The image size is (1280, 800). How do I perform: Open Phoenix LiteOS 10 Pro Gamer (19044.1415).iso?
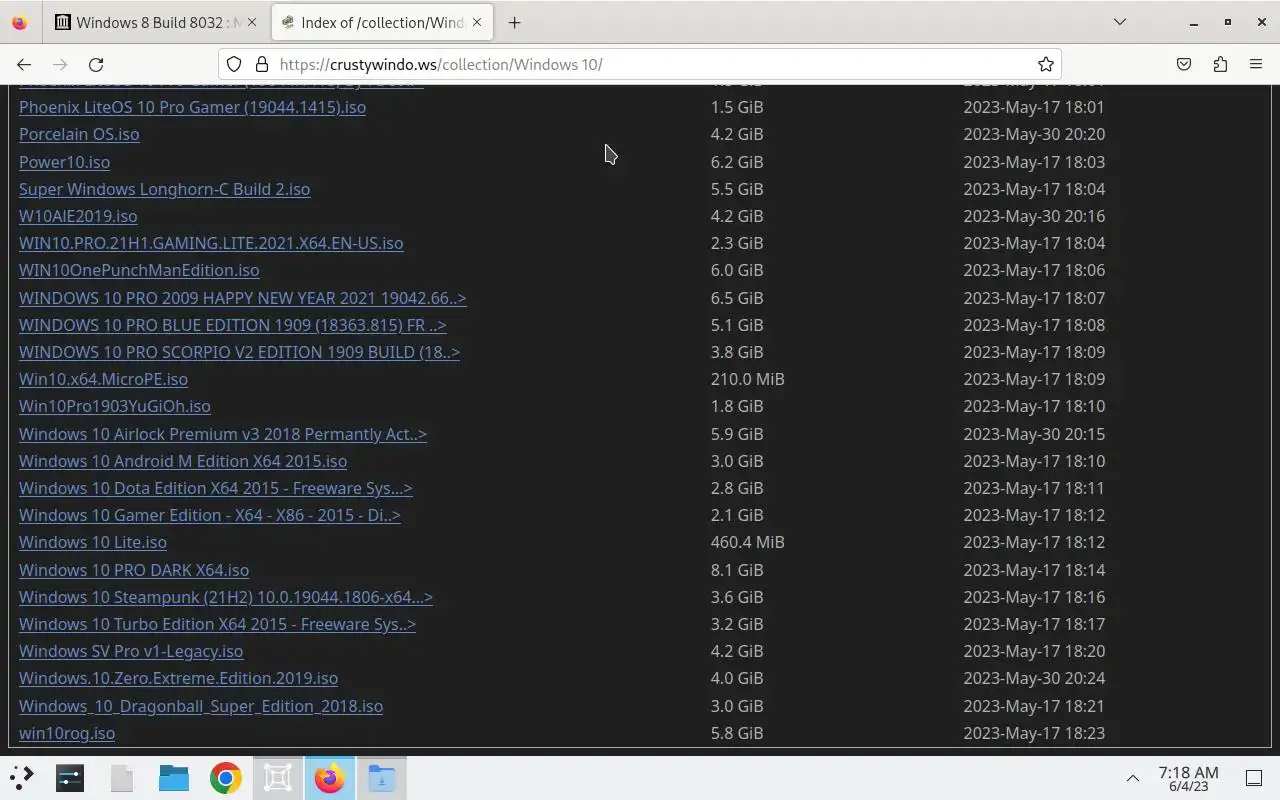click(192, 107)
